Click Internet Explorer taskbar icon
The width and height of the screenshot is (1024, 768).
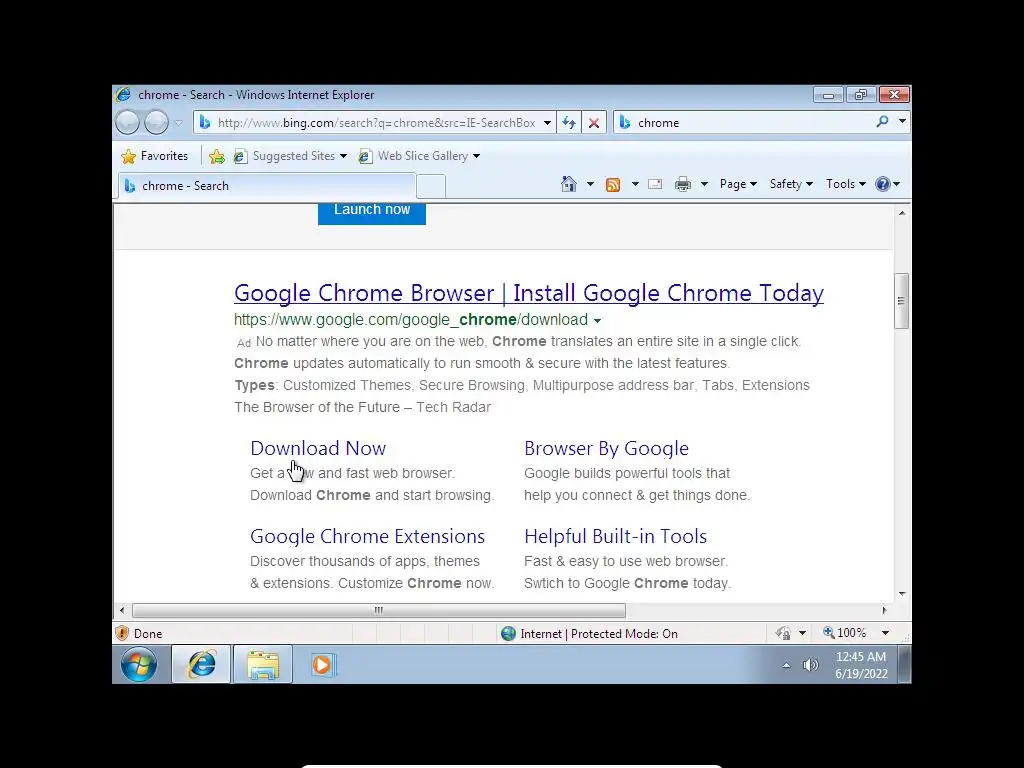[202, 665]
